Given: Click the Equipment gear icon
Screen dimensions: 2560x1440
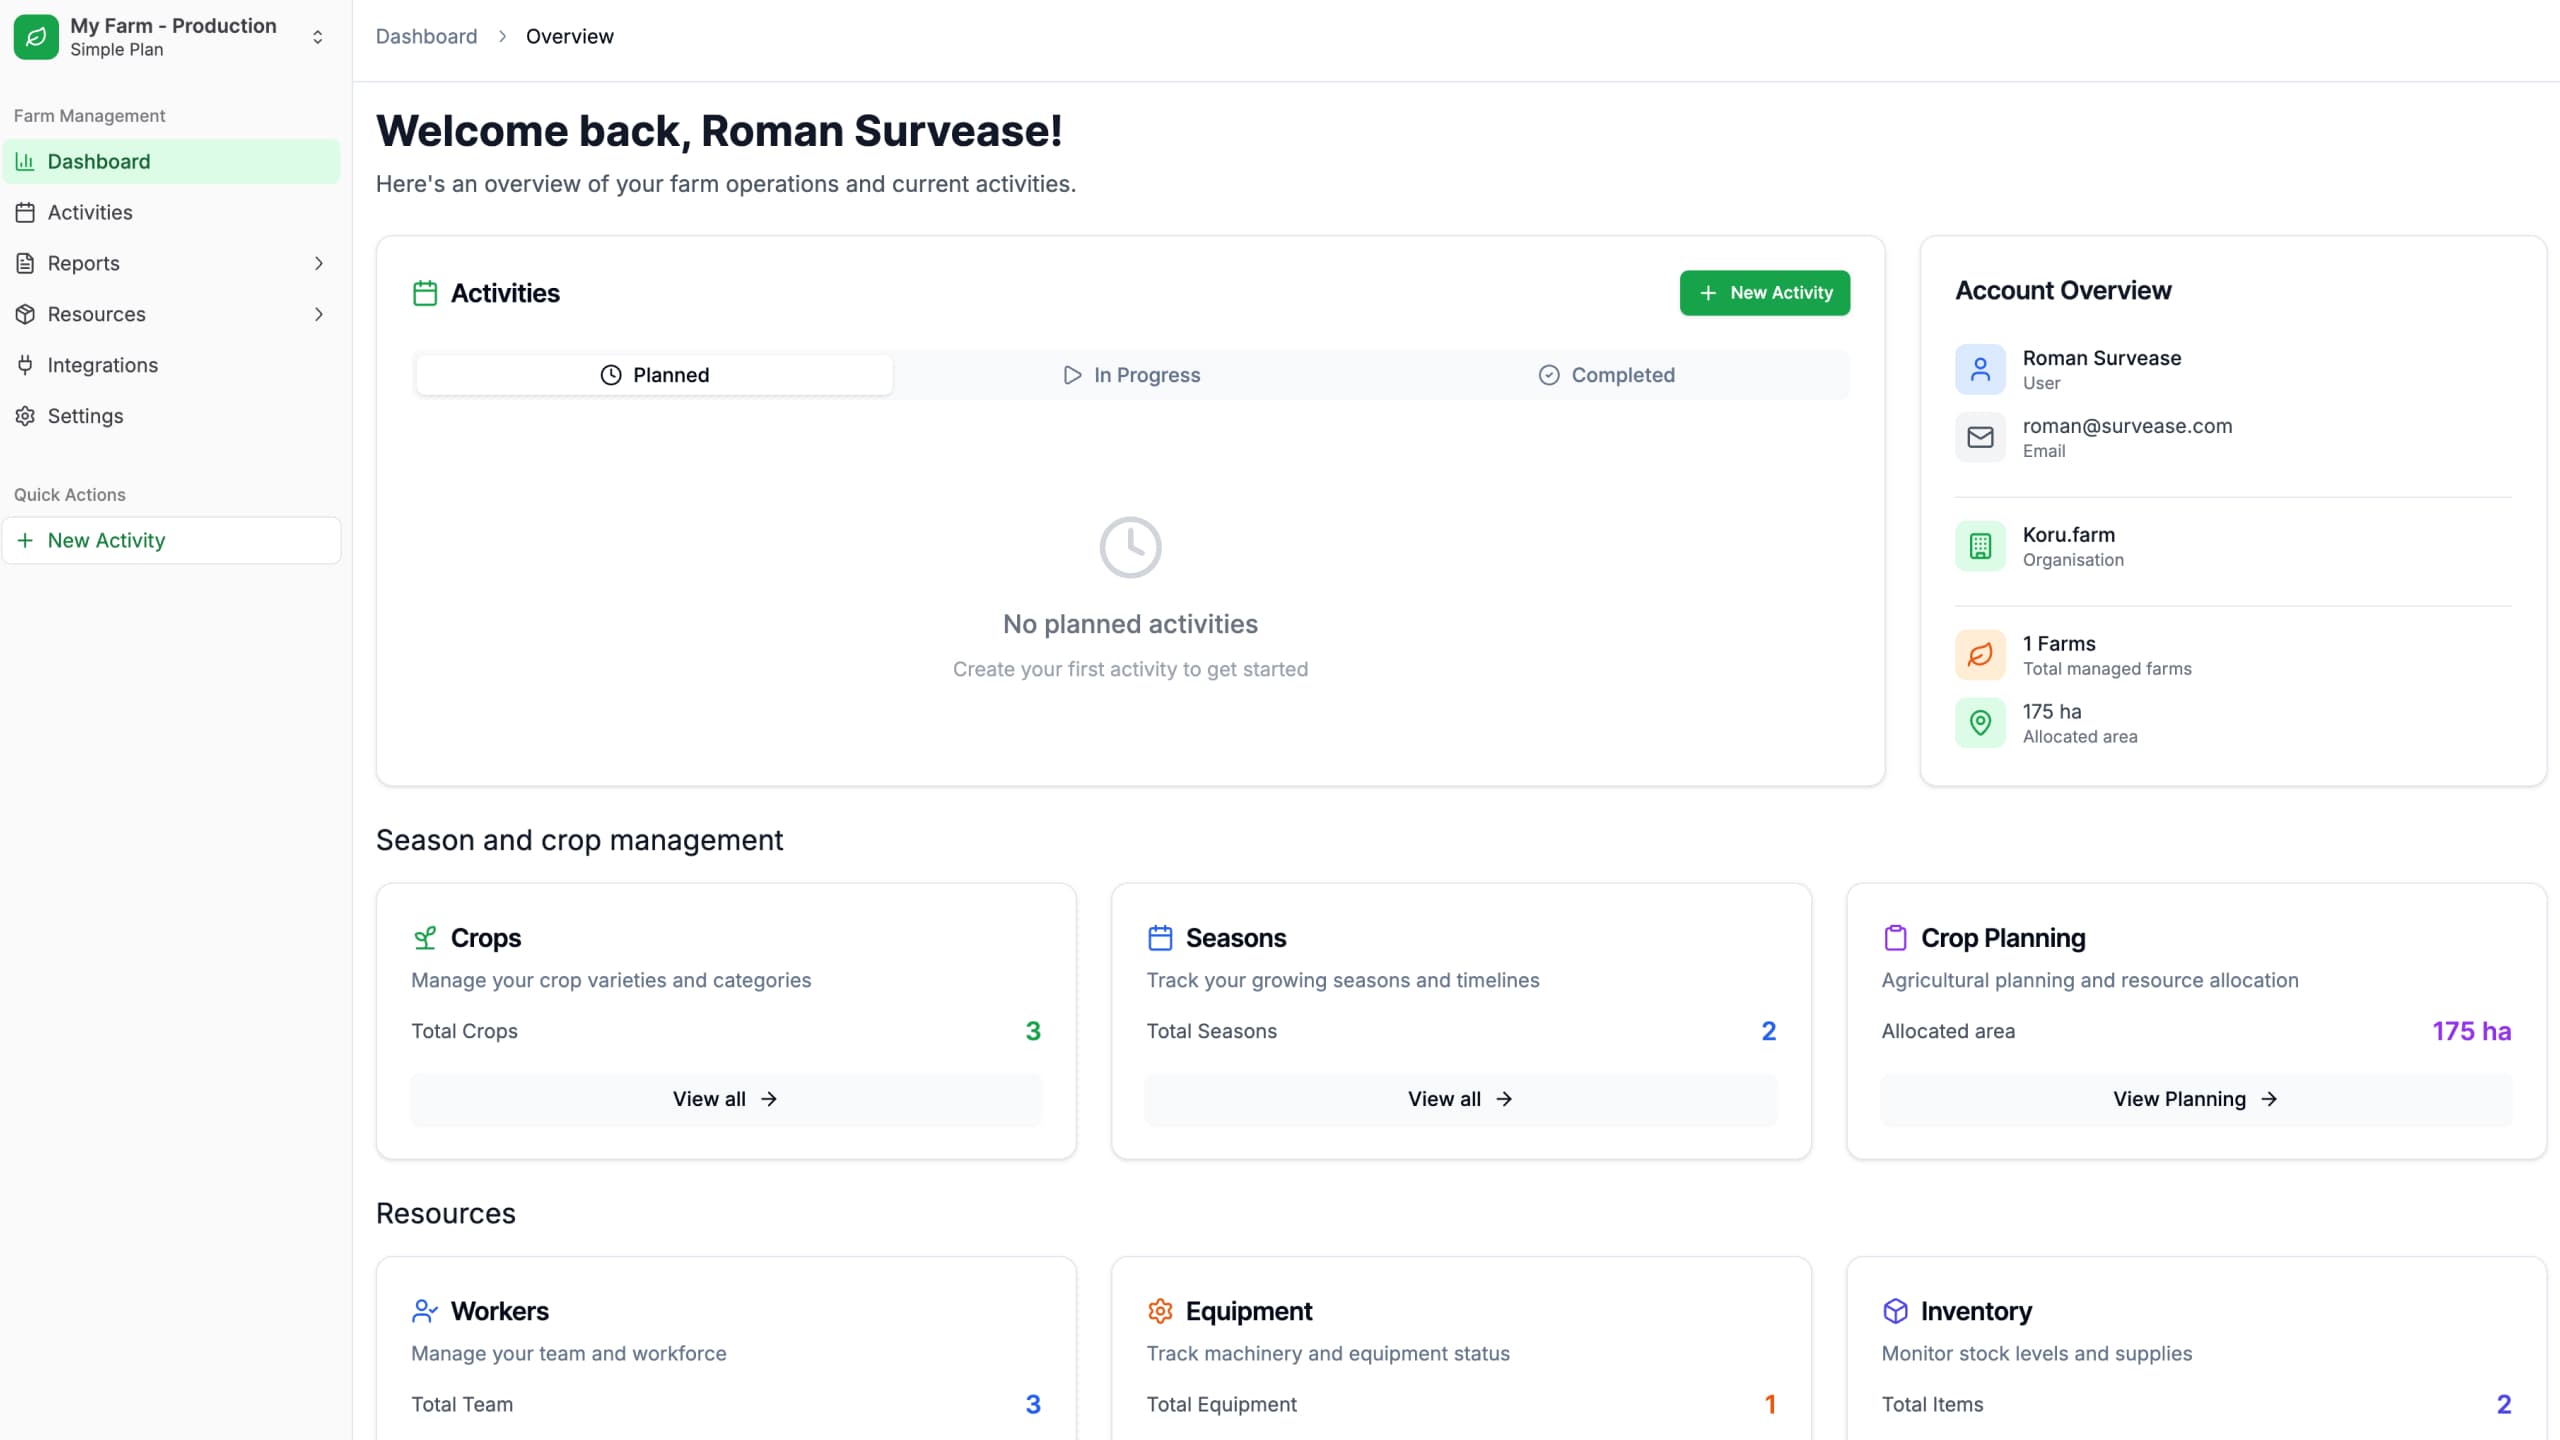Looking at the screenshot, I should click(x=1160, y=1311).
